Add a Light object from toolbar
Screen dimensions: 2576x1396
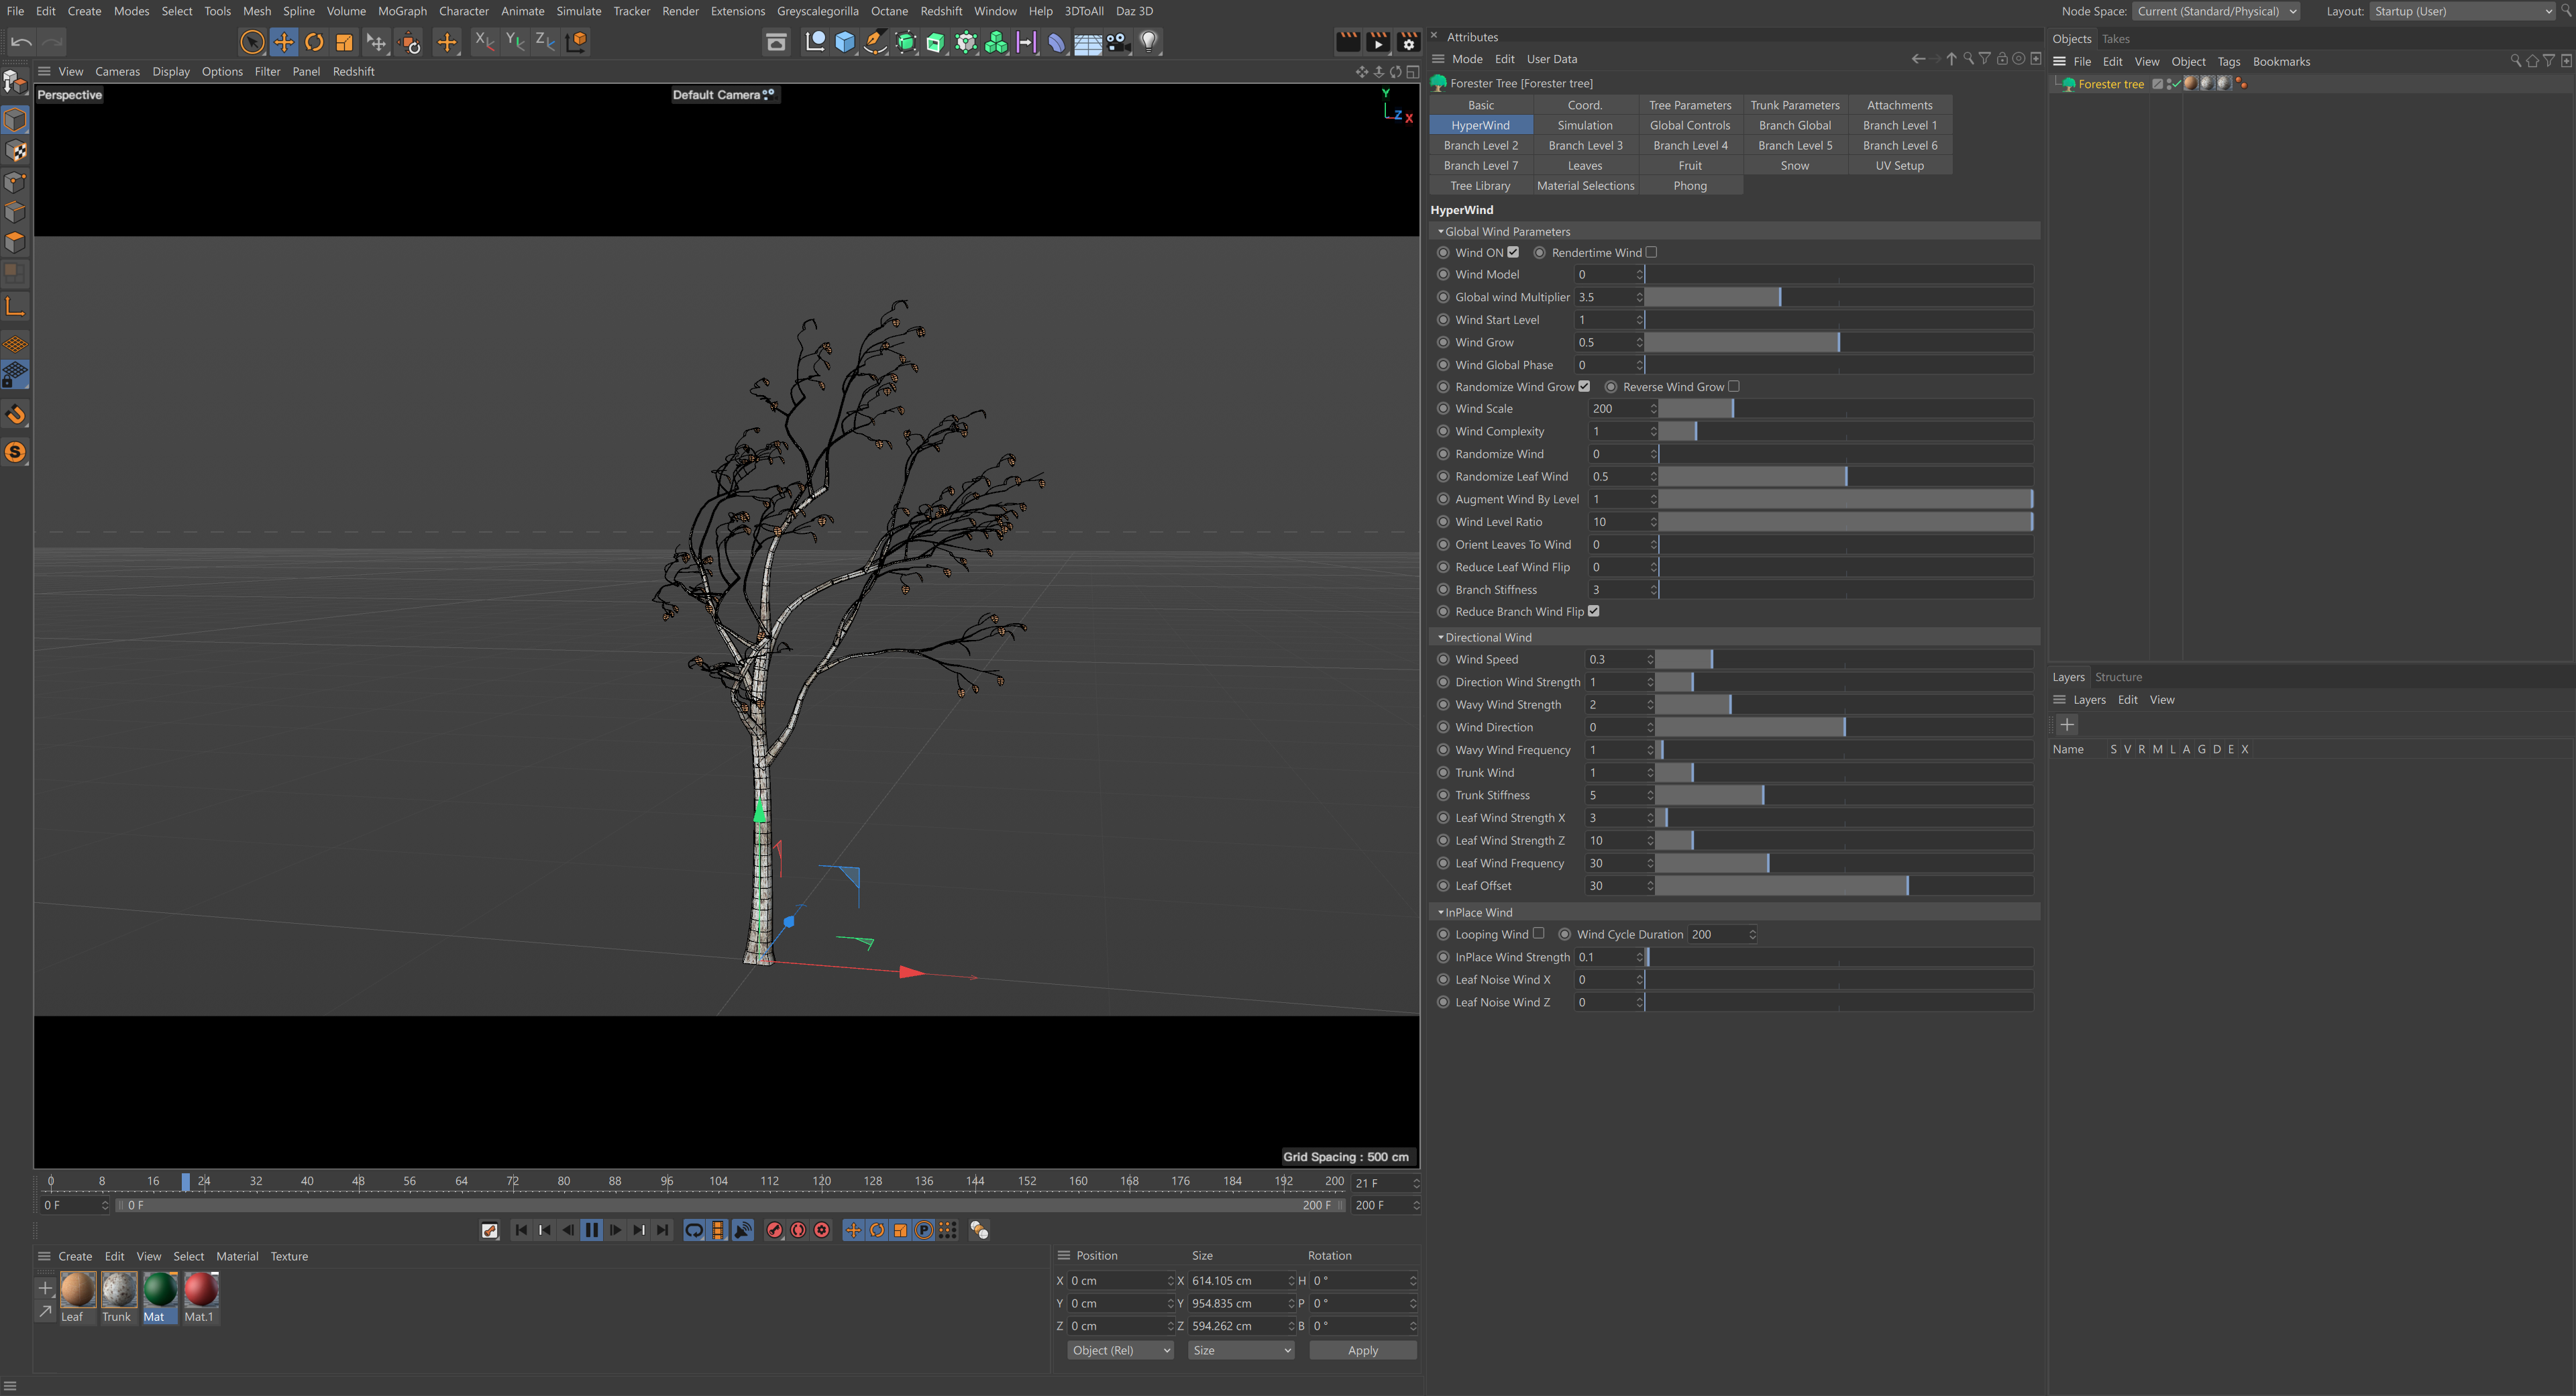click(x=1149, y=42)
